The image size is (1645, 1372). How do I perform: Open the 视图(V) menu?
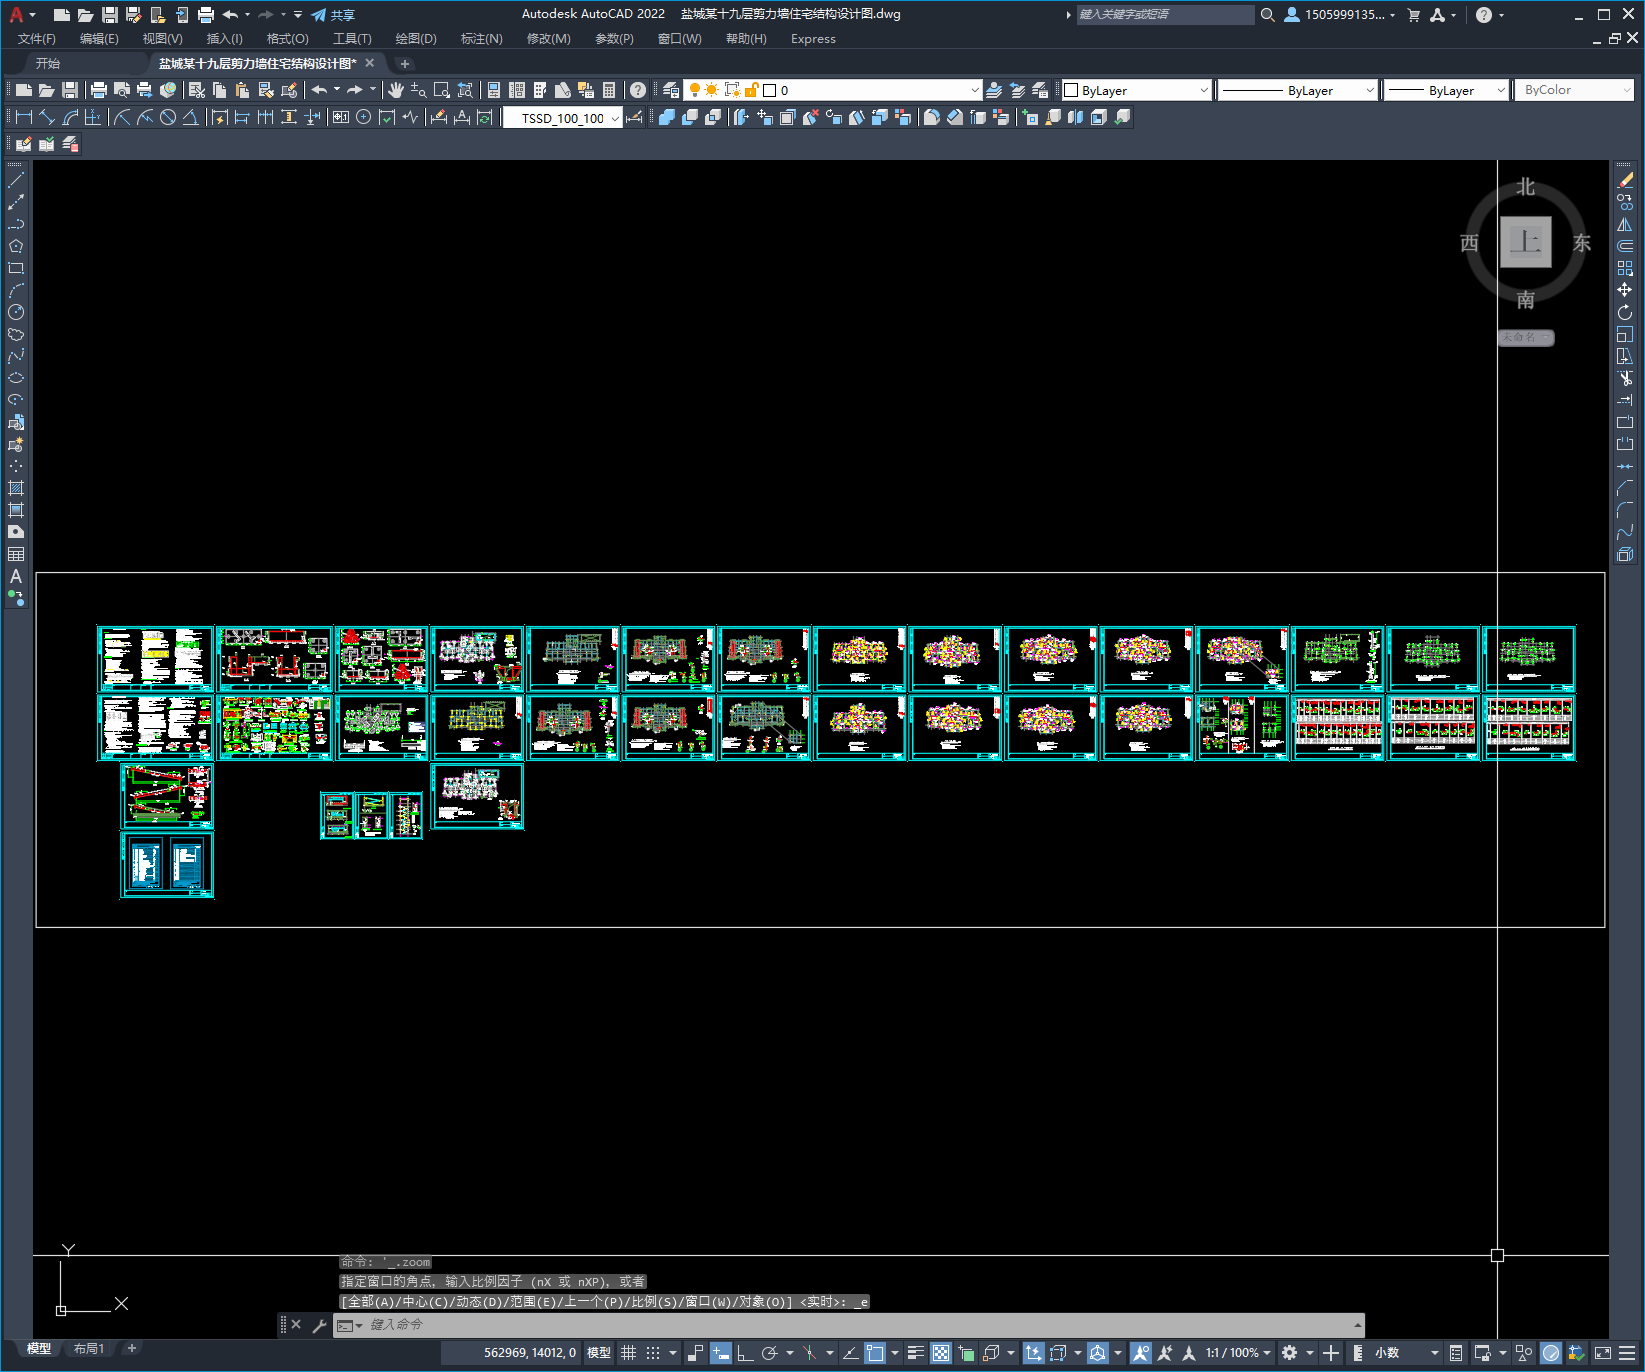162,39
